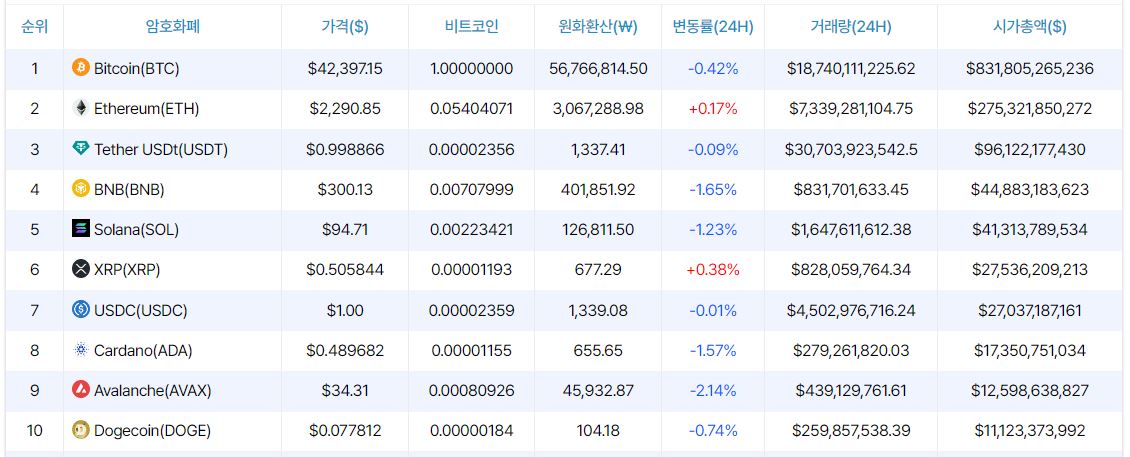Screen dimensions: 1130x457
Task: Click Ethereum market cap $275,321,850,272
Action: tap(1030, 109)
